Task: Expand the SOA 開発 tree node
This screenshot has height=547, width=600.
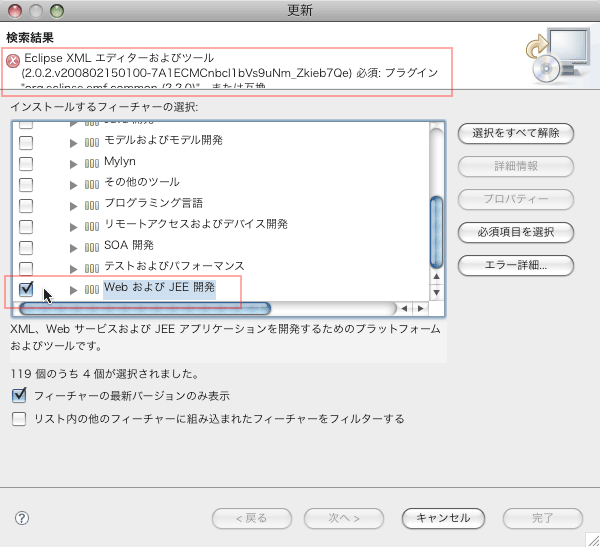Action: [x=73, y=248]
